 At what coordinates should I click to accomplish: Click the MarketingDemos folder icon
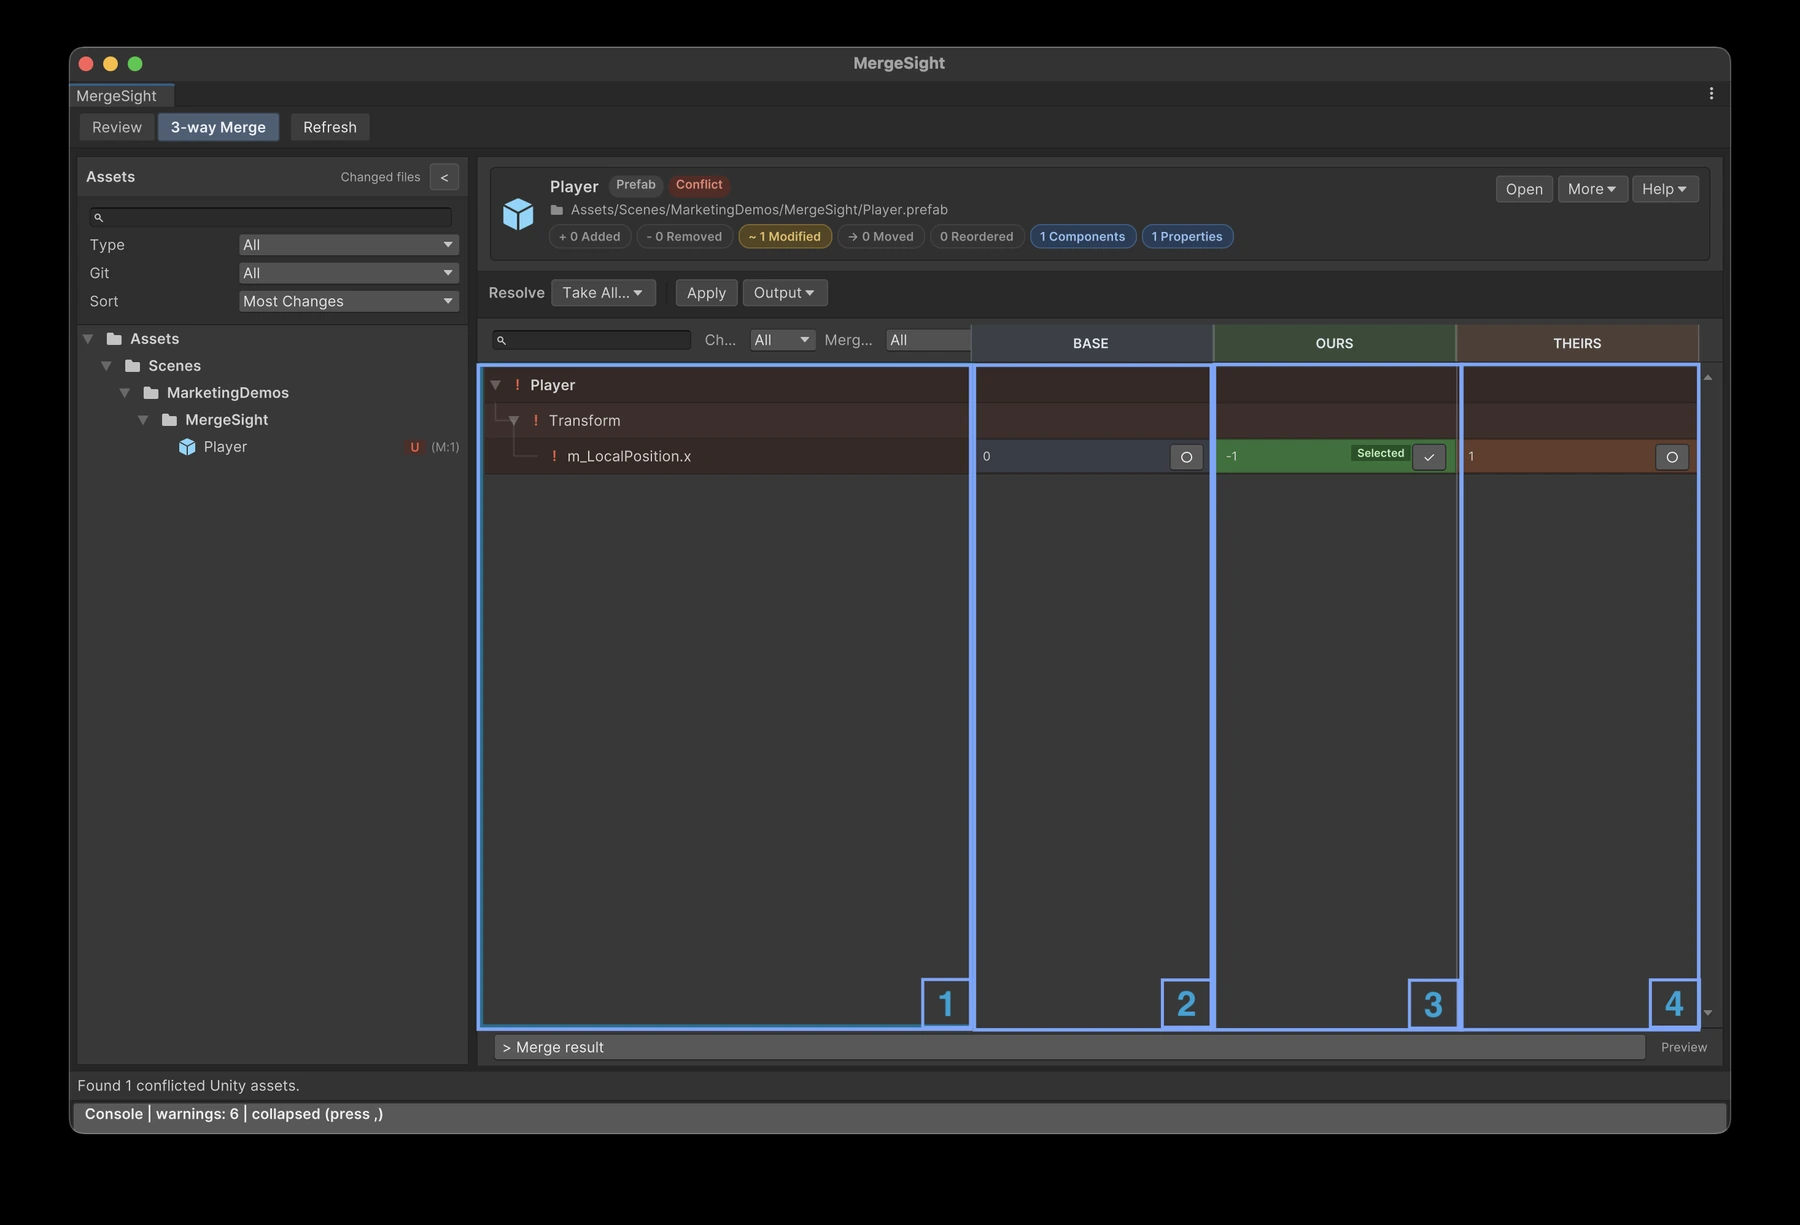[x=151, y=393]
